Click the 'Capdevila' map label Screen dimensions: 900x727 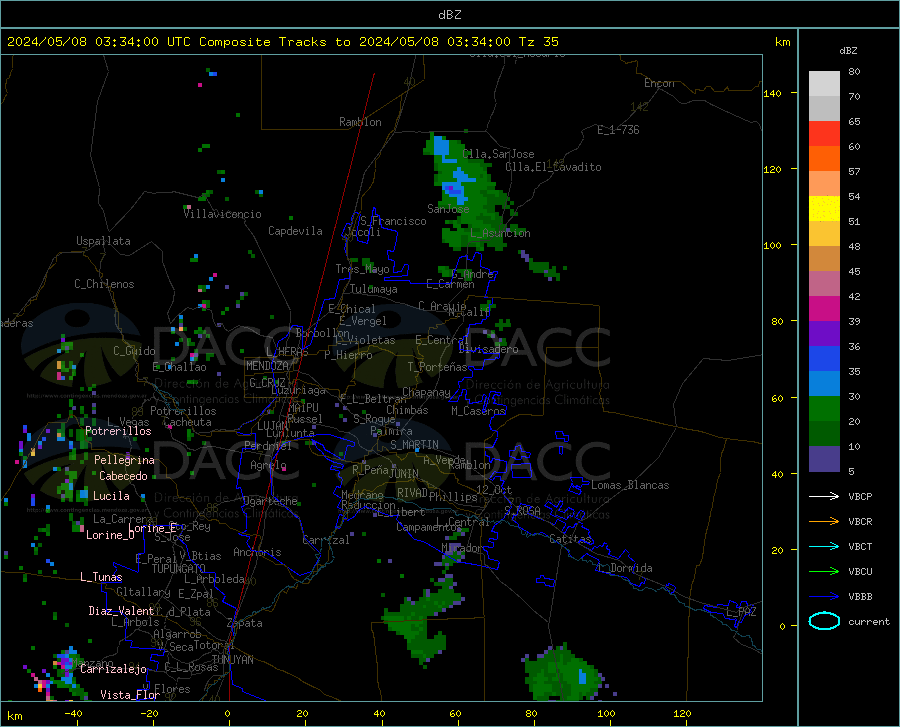tap(295, 231)
